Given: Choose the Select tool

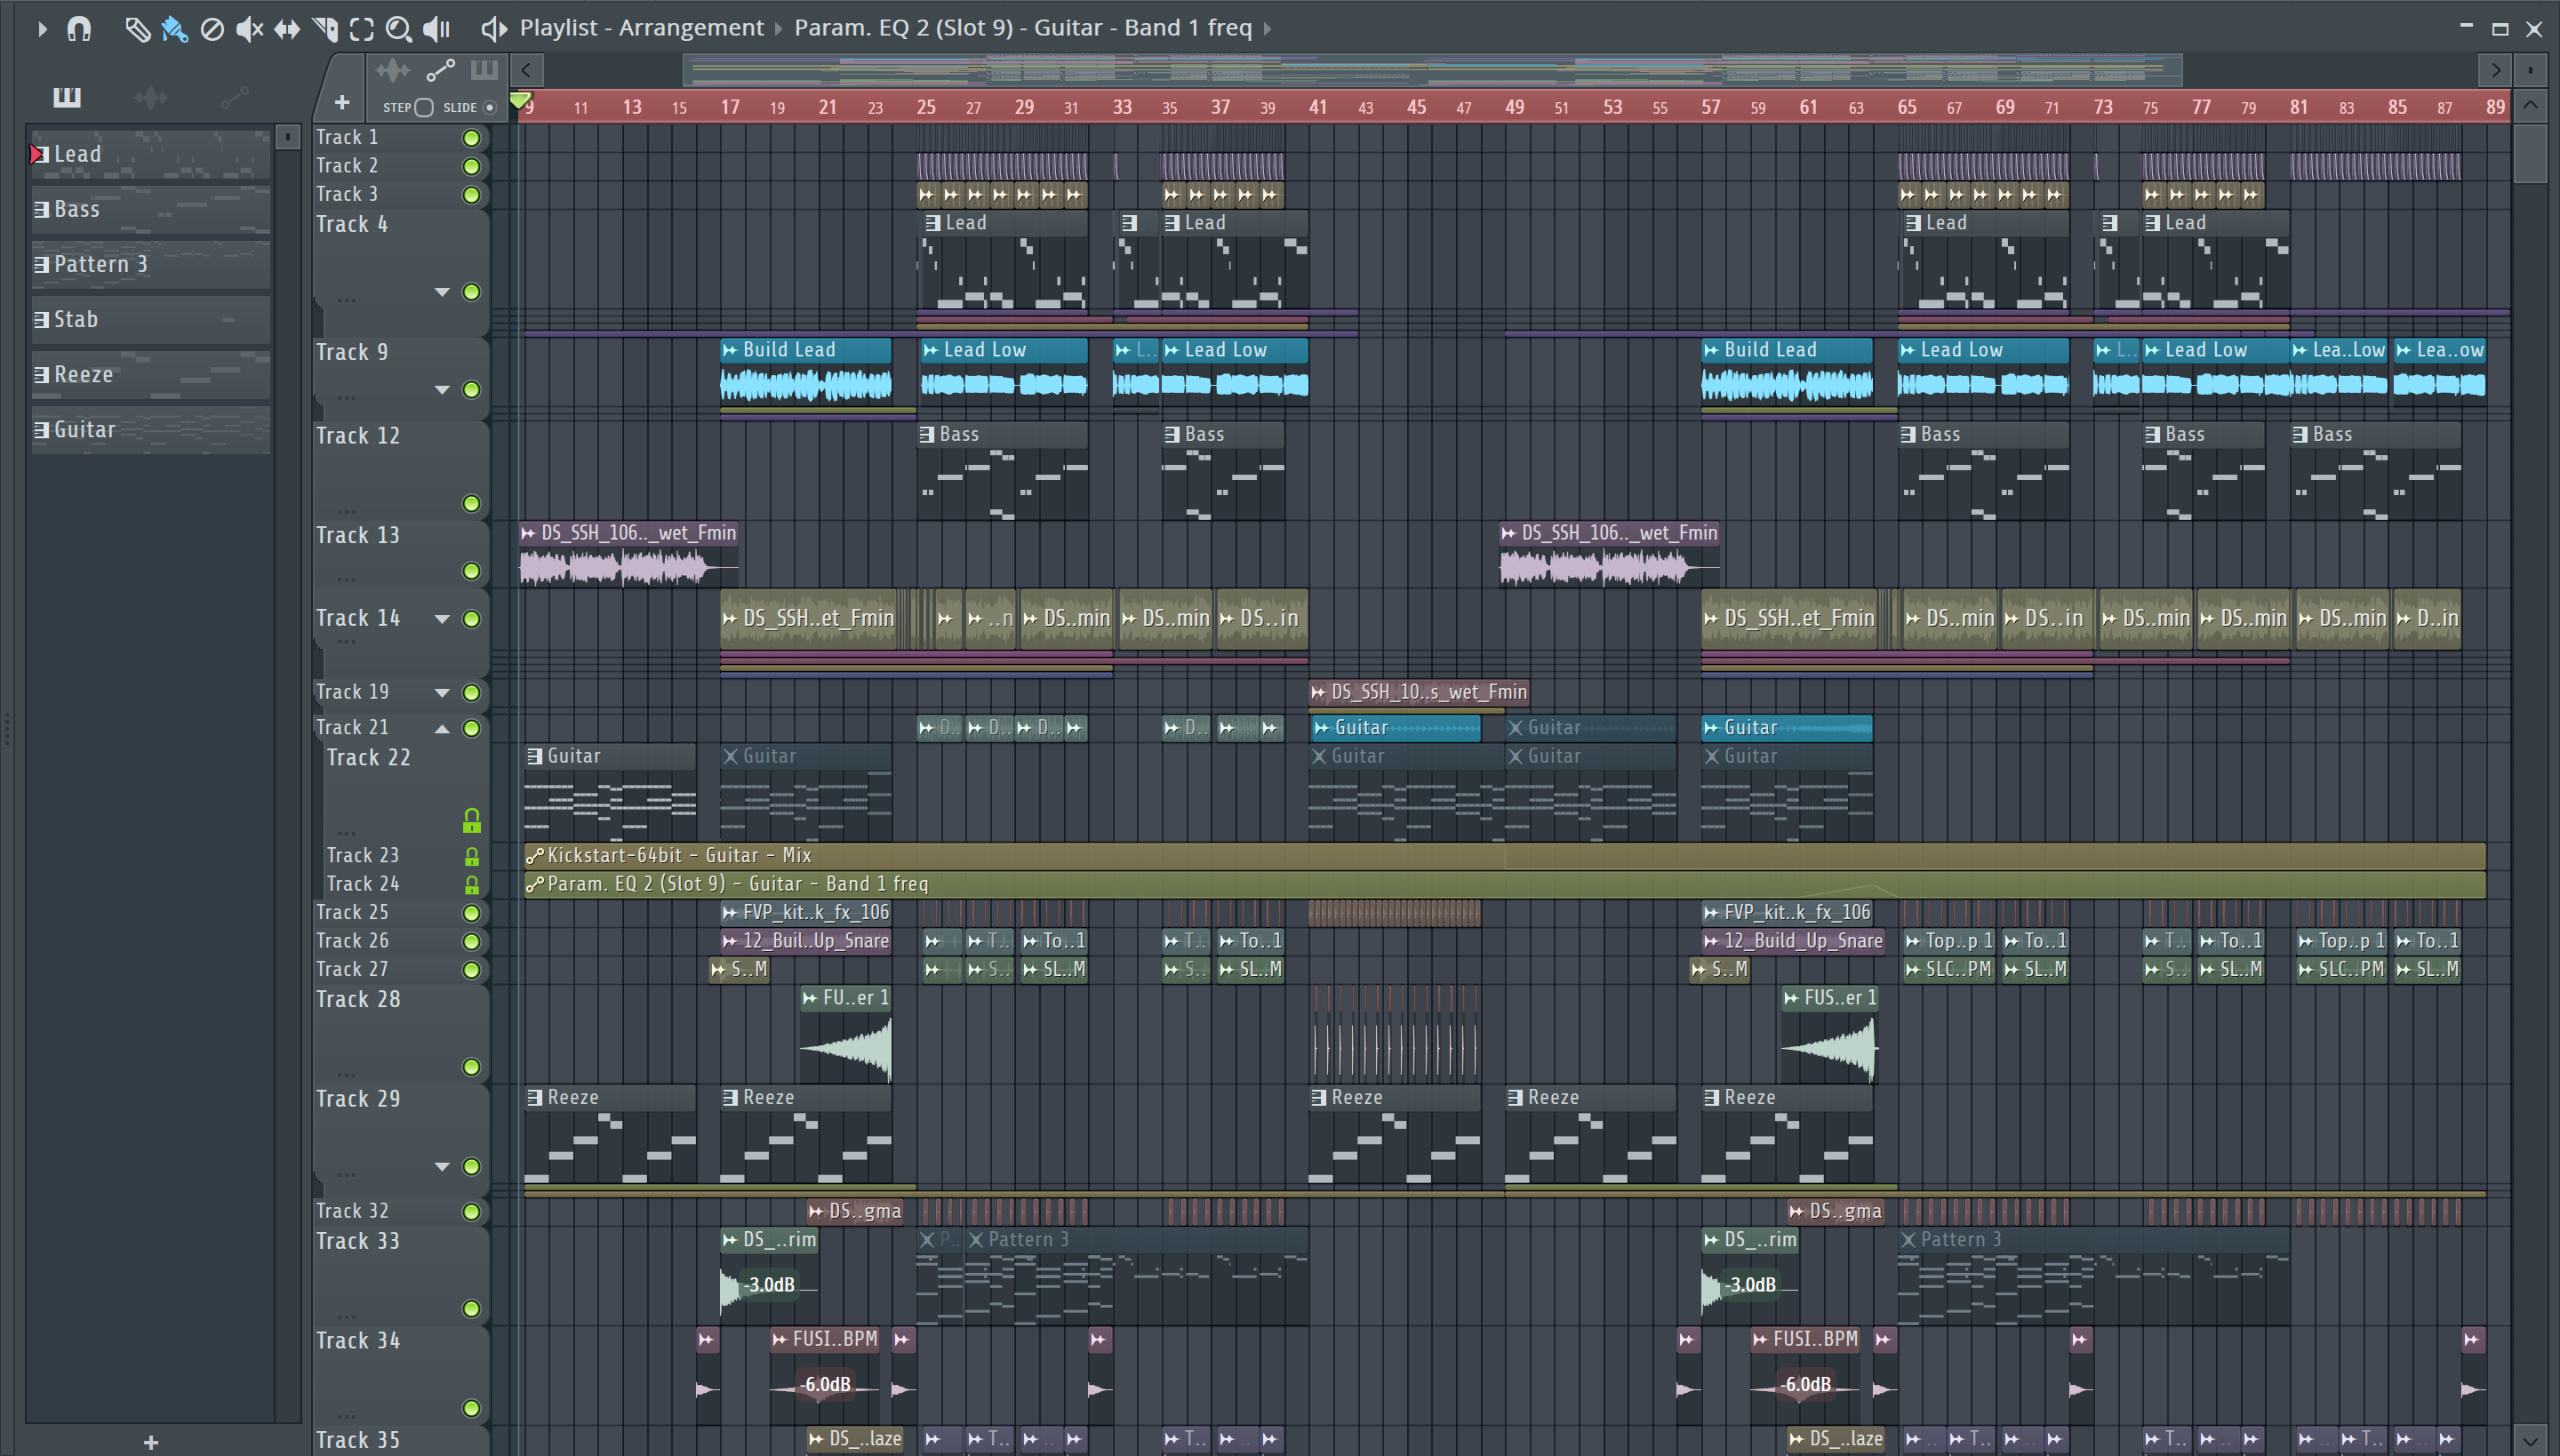Looking at the screenshot, I should tap(362, 29).
